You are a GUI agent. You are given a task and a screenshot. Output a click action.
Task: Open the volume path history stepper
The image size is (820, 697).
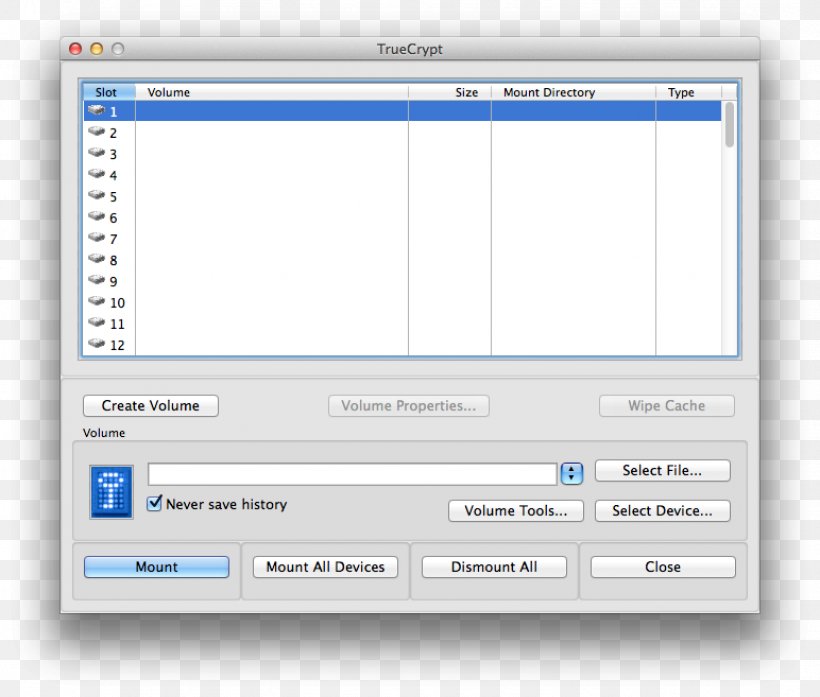(572, 473)
